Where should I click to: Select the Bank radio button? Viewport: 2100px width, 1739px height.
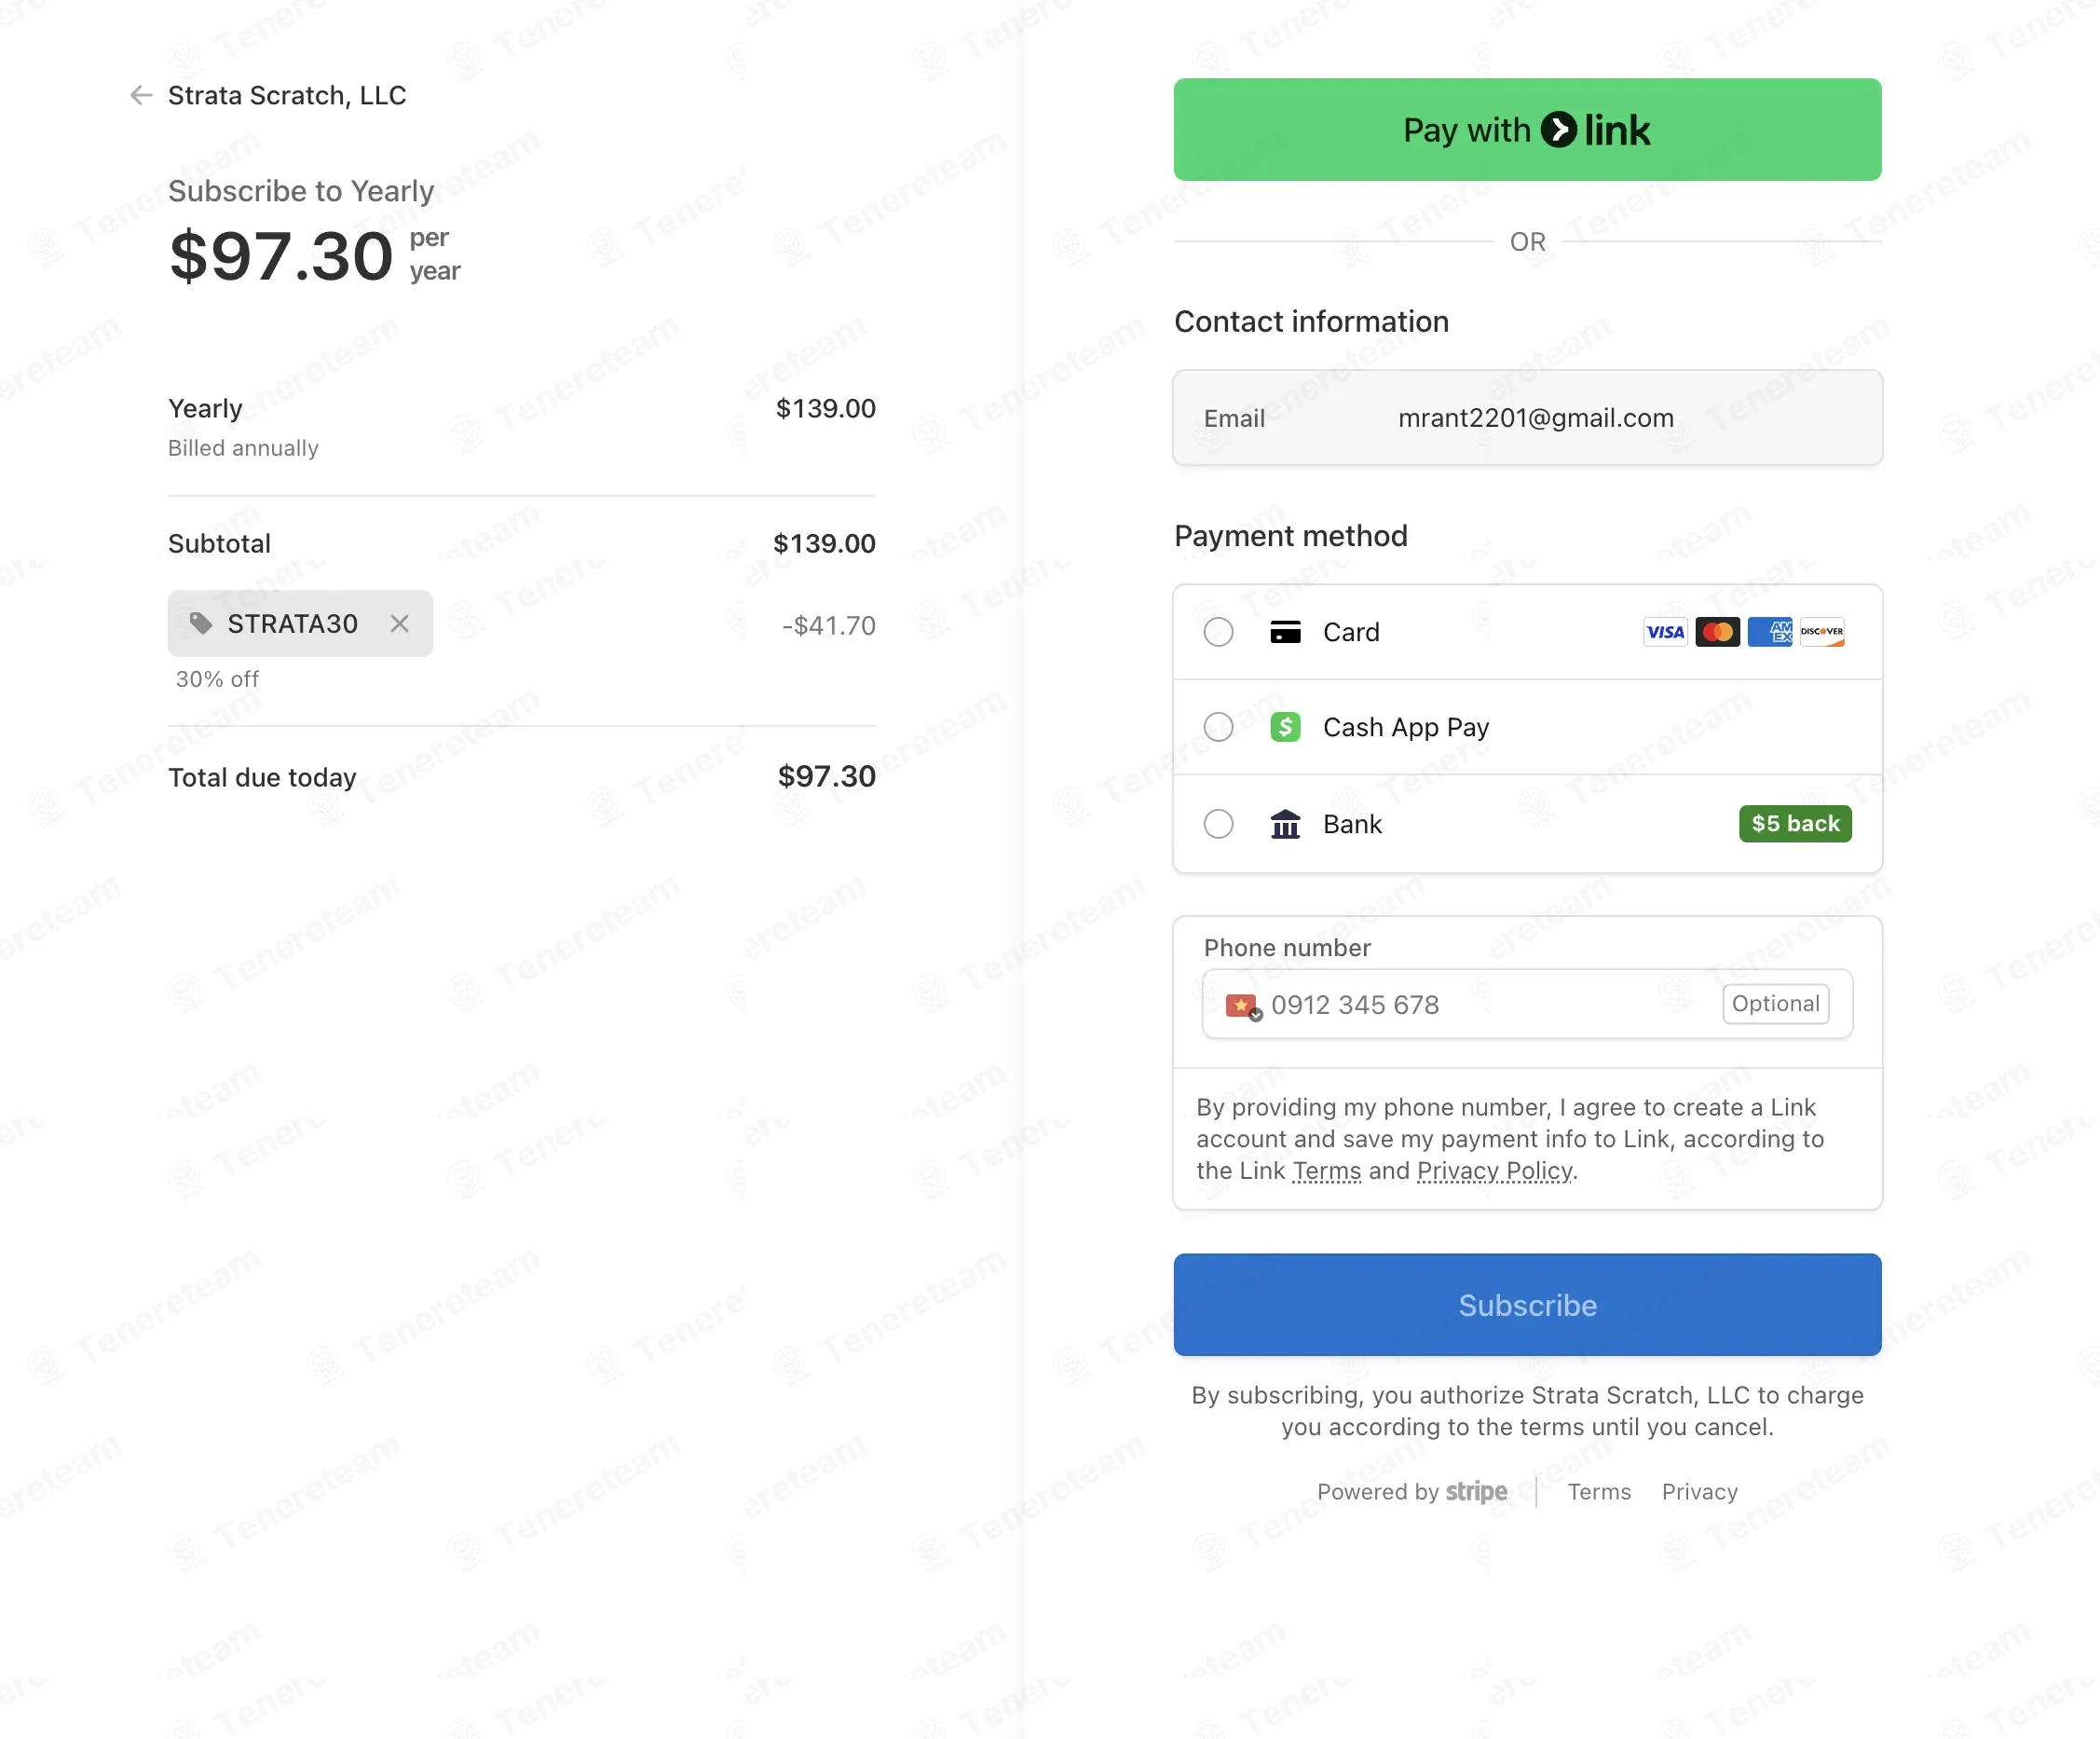click(1218, 824)
